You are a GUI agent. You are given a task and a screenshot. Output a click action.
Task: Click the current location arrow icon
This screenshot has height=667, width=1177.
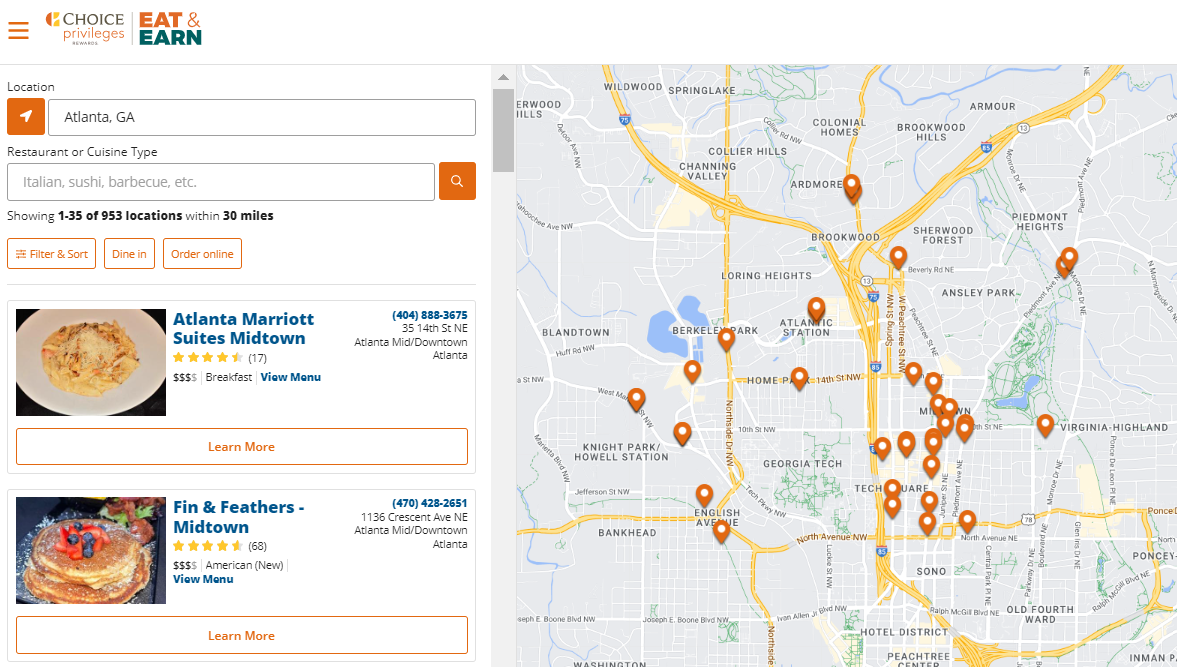coord(25,117)
